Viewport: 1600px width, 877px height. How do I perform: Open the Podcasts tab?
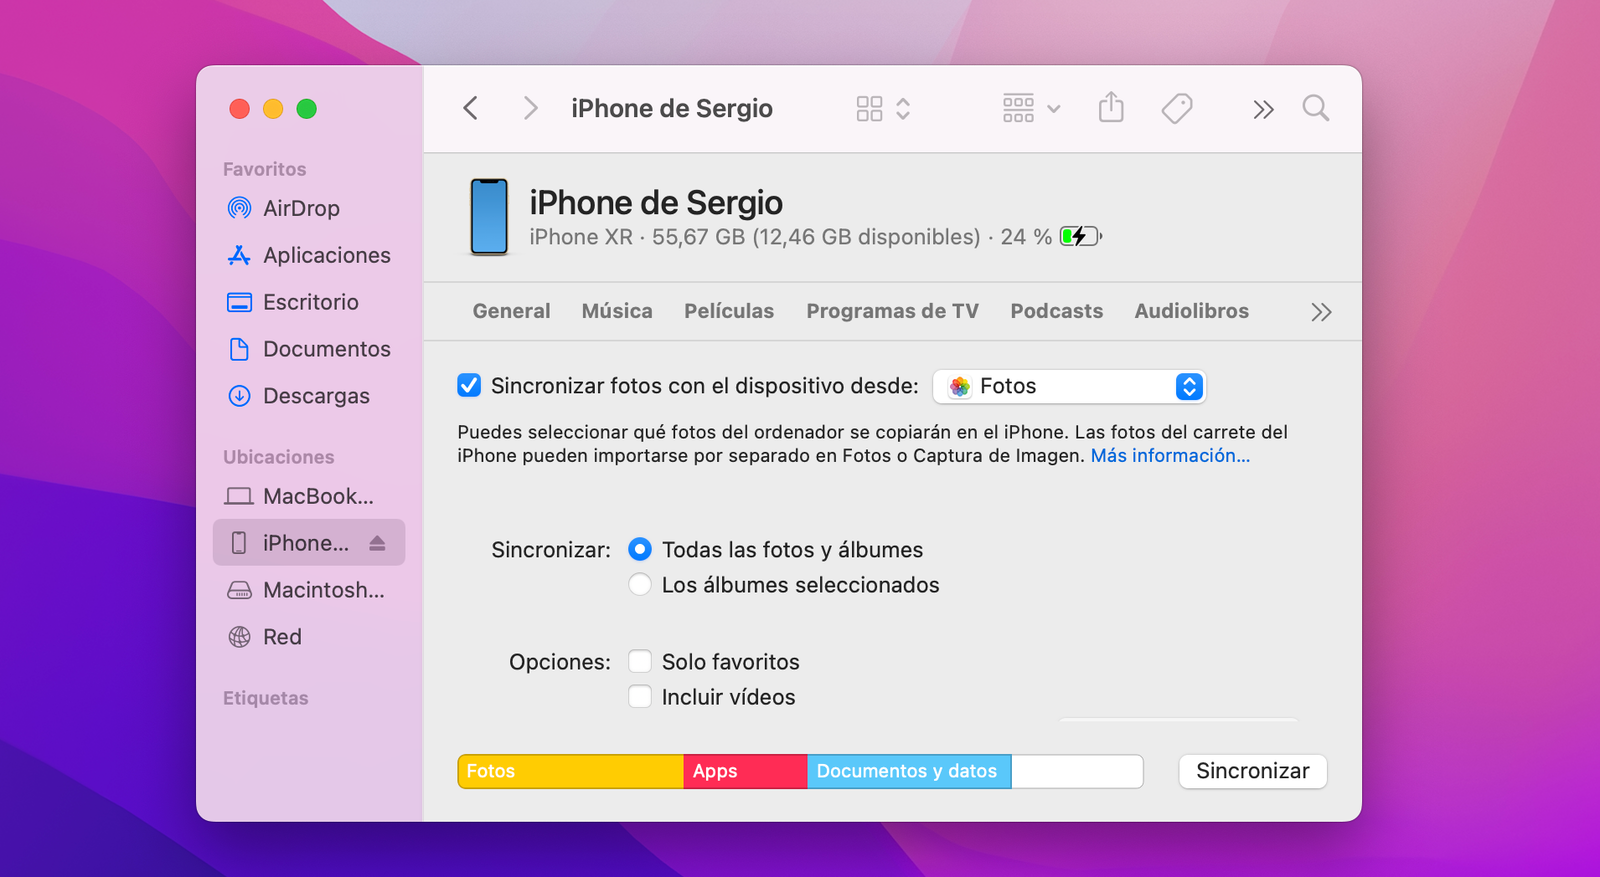pyautogui.click(x=1056, y=311)
